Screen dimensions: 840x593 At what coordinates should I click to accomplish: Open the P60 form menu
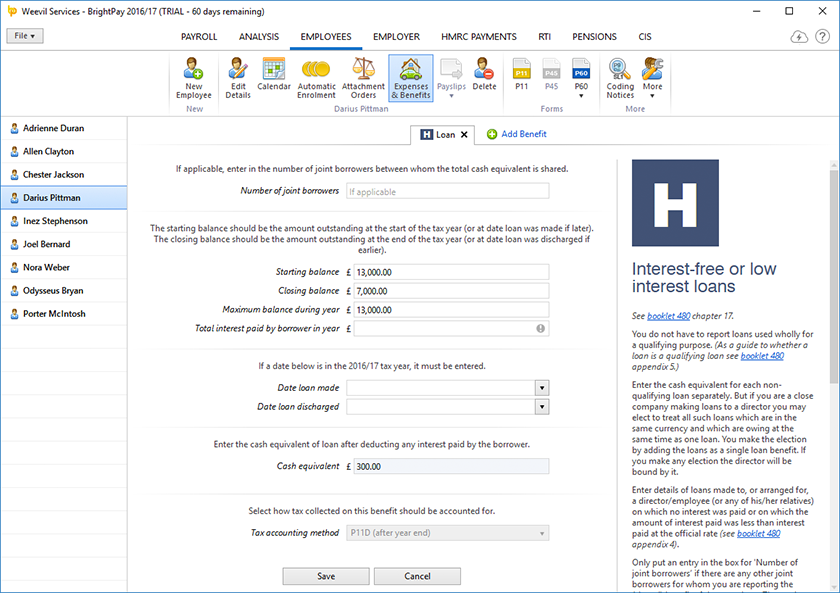[x=581, y=78]
